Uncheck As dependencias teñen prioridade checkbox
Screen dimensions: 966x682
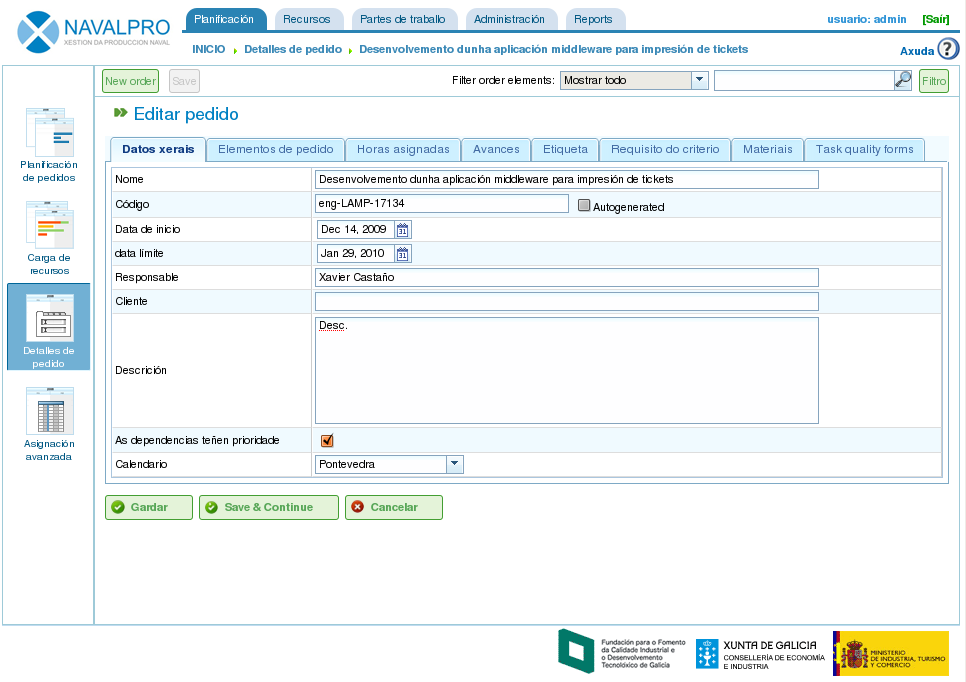pyautogui.click(x=327, y=441)
